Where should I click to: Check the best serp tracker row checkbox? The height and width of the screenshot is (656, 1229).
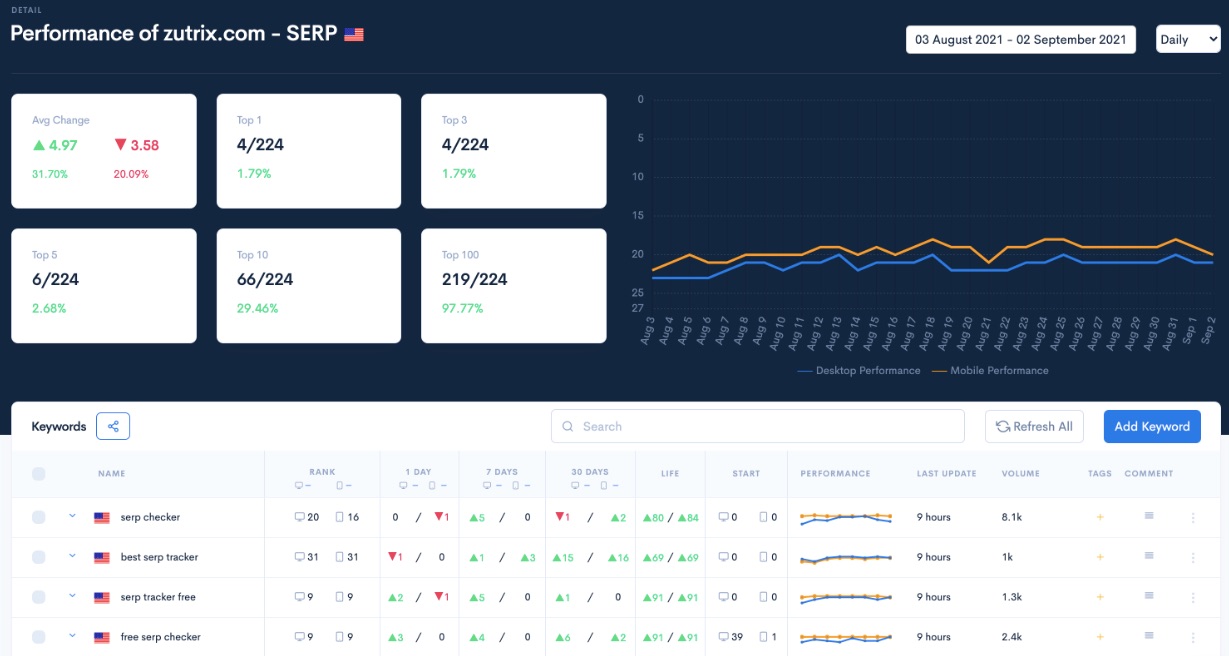tap(39, 557)
